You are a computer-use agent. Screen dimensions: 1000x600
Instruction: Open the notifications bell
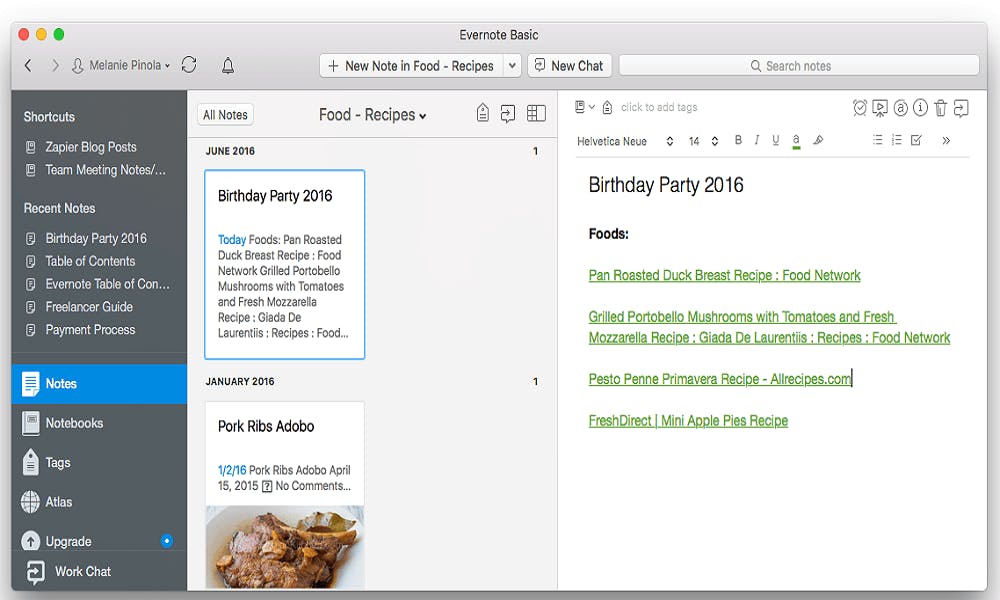pyautogui.click(x=228, y=65)
